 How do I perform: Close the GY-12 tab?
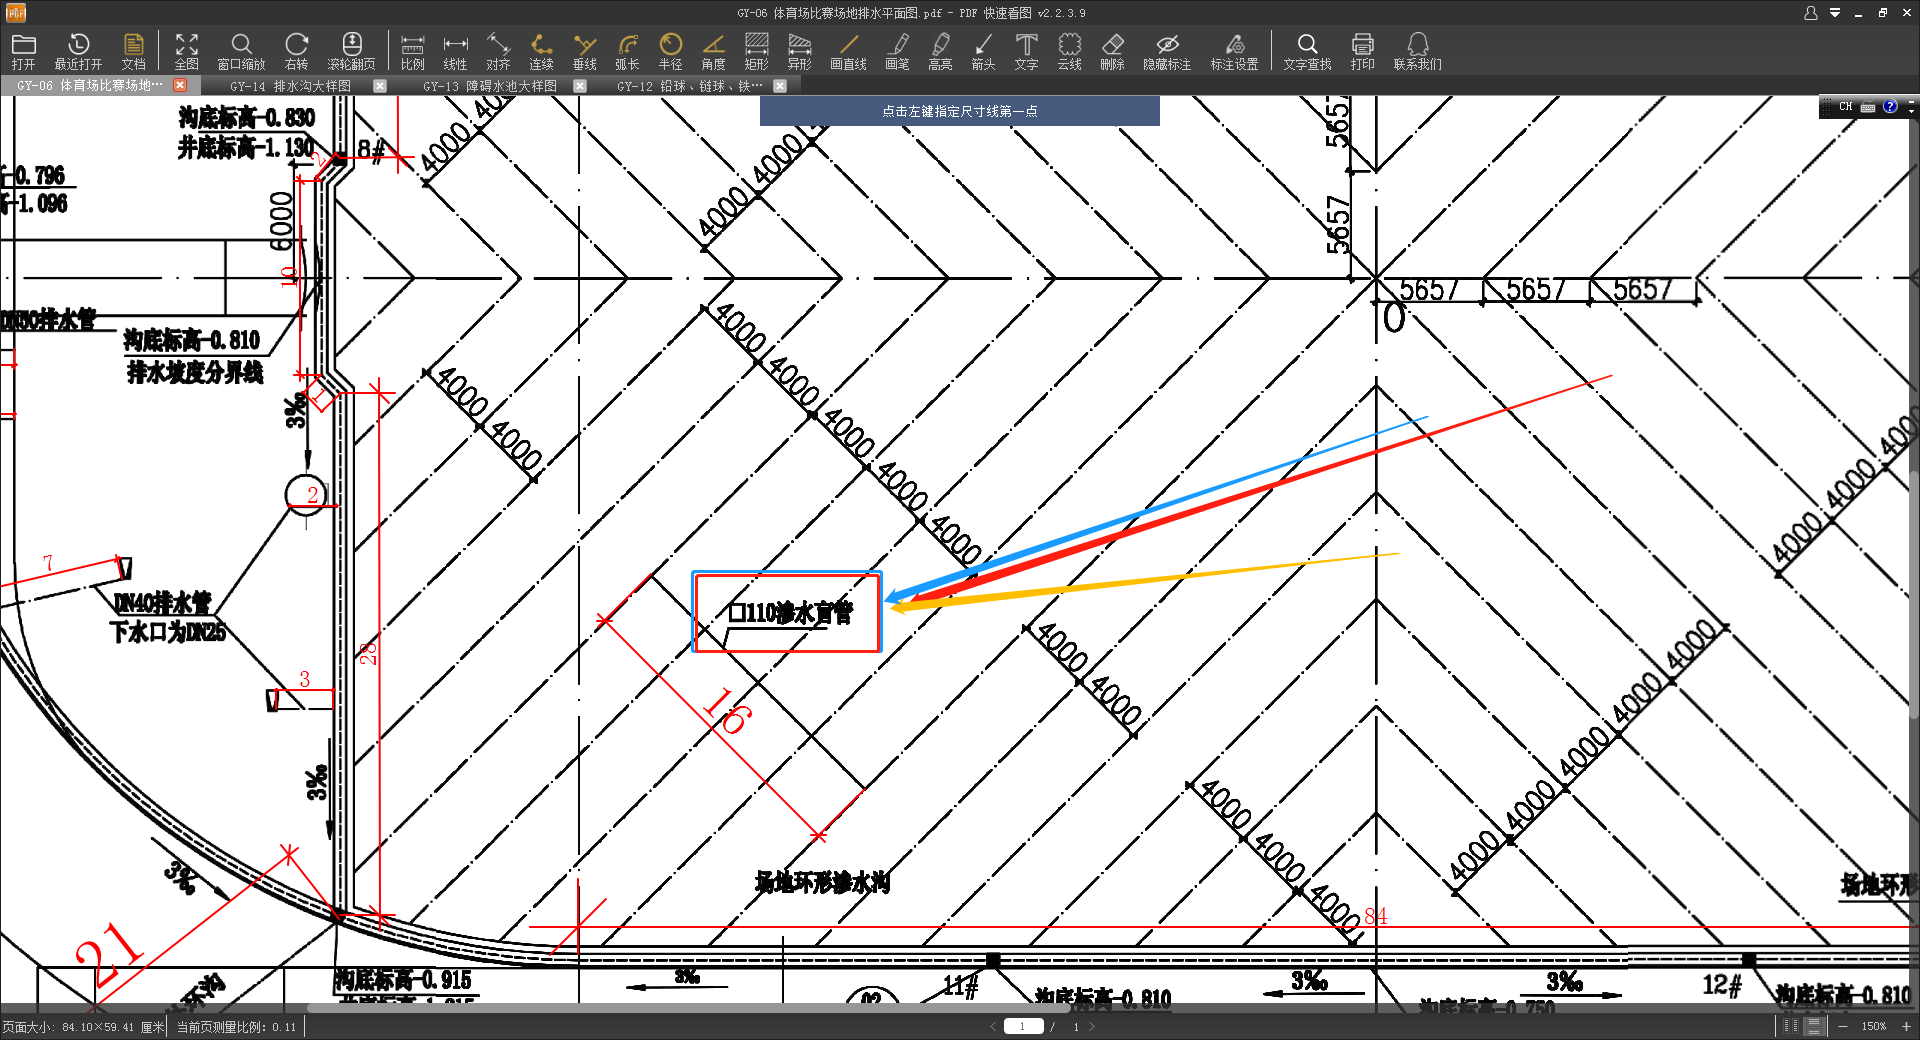[780, 86]
